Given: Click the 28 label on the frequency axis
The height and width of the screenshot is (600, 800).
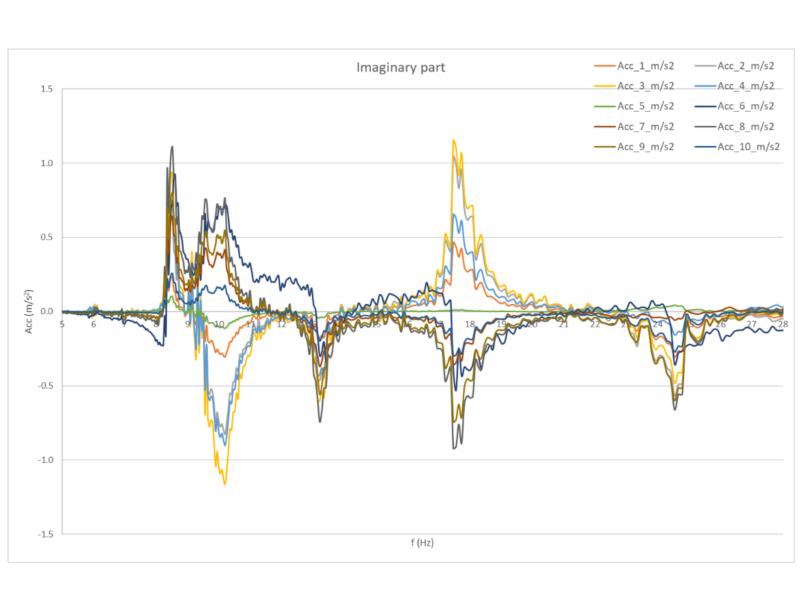Looking at the screenshot, I should pyautogui.click(x=779, y=324).
